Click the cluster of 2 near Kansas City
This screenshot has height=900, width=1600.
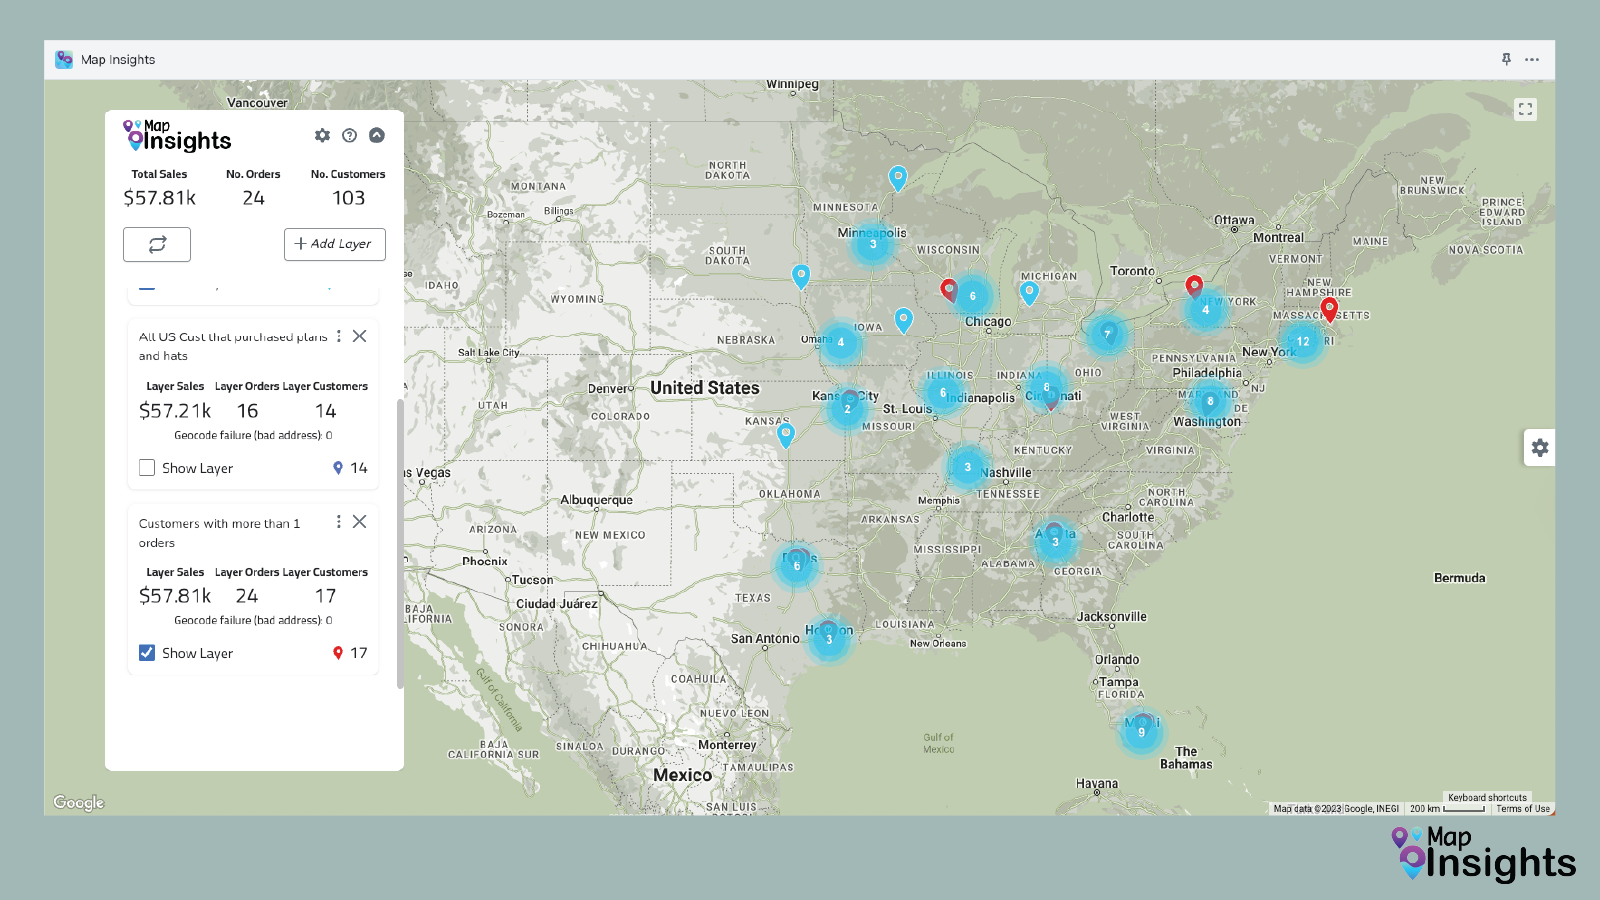click(847, 409)
